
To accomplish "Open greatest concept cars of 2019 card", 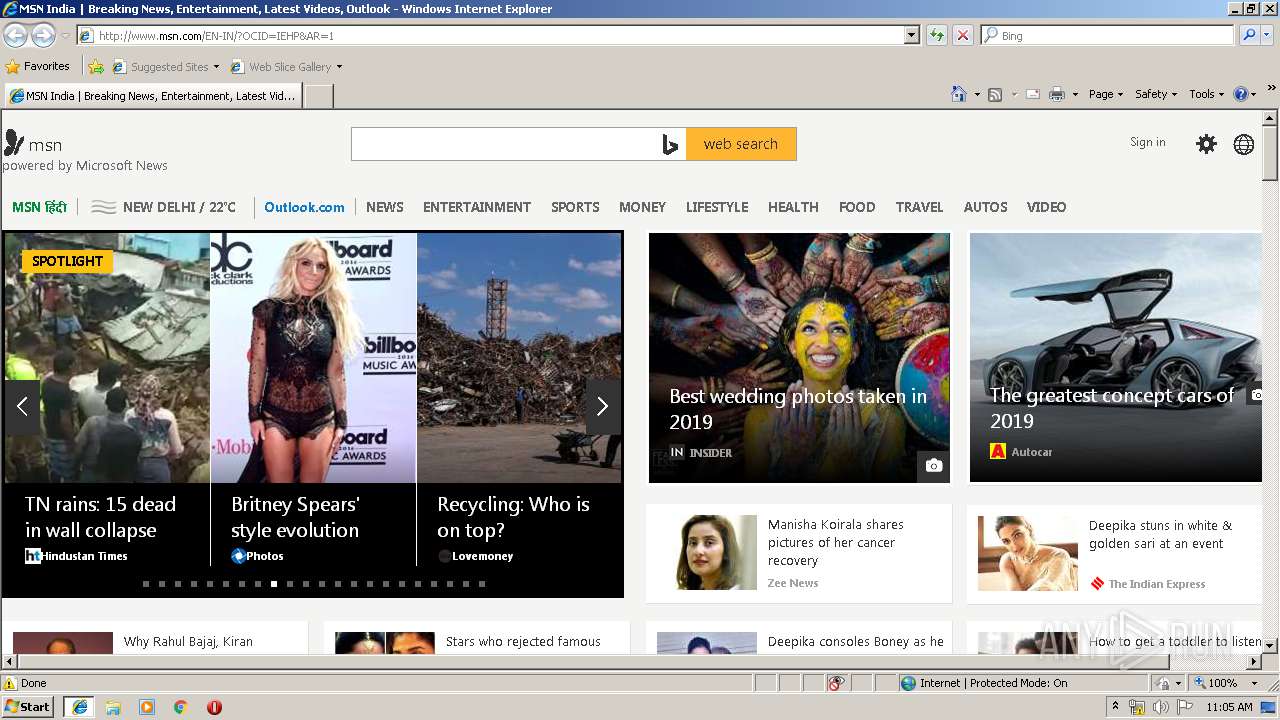I will tap(1116, 358).
